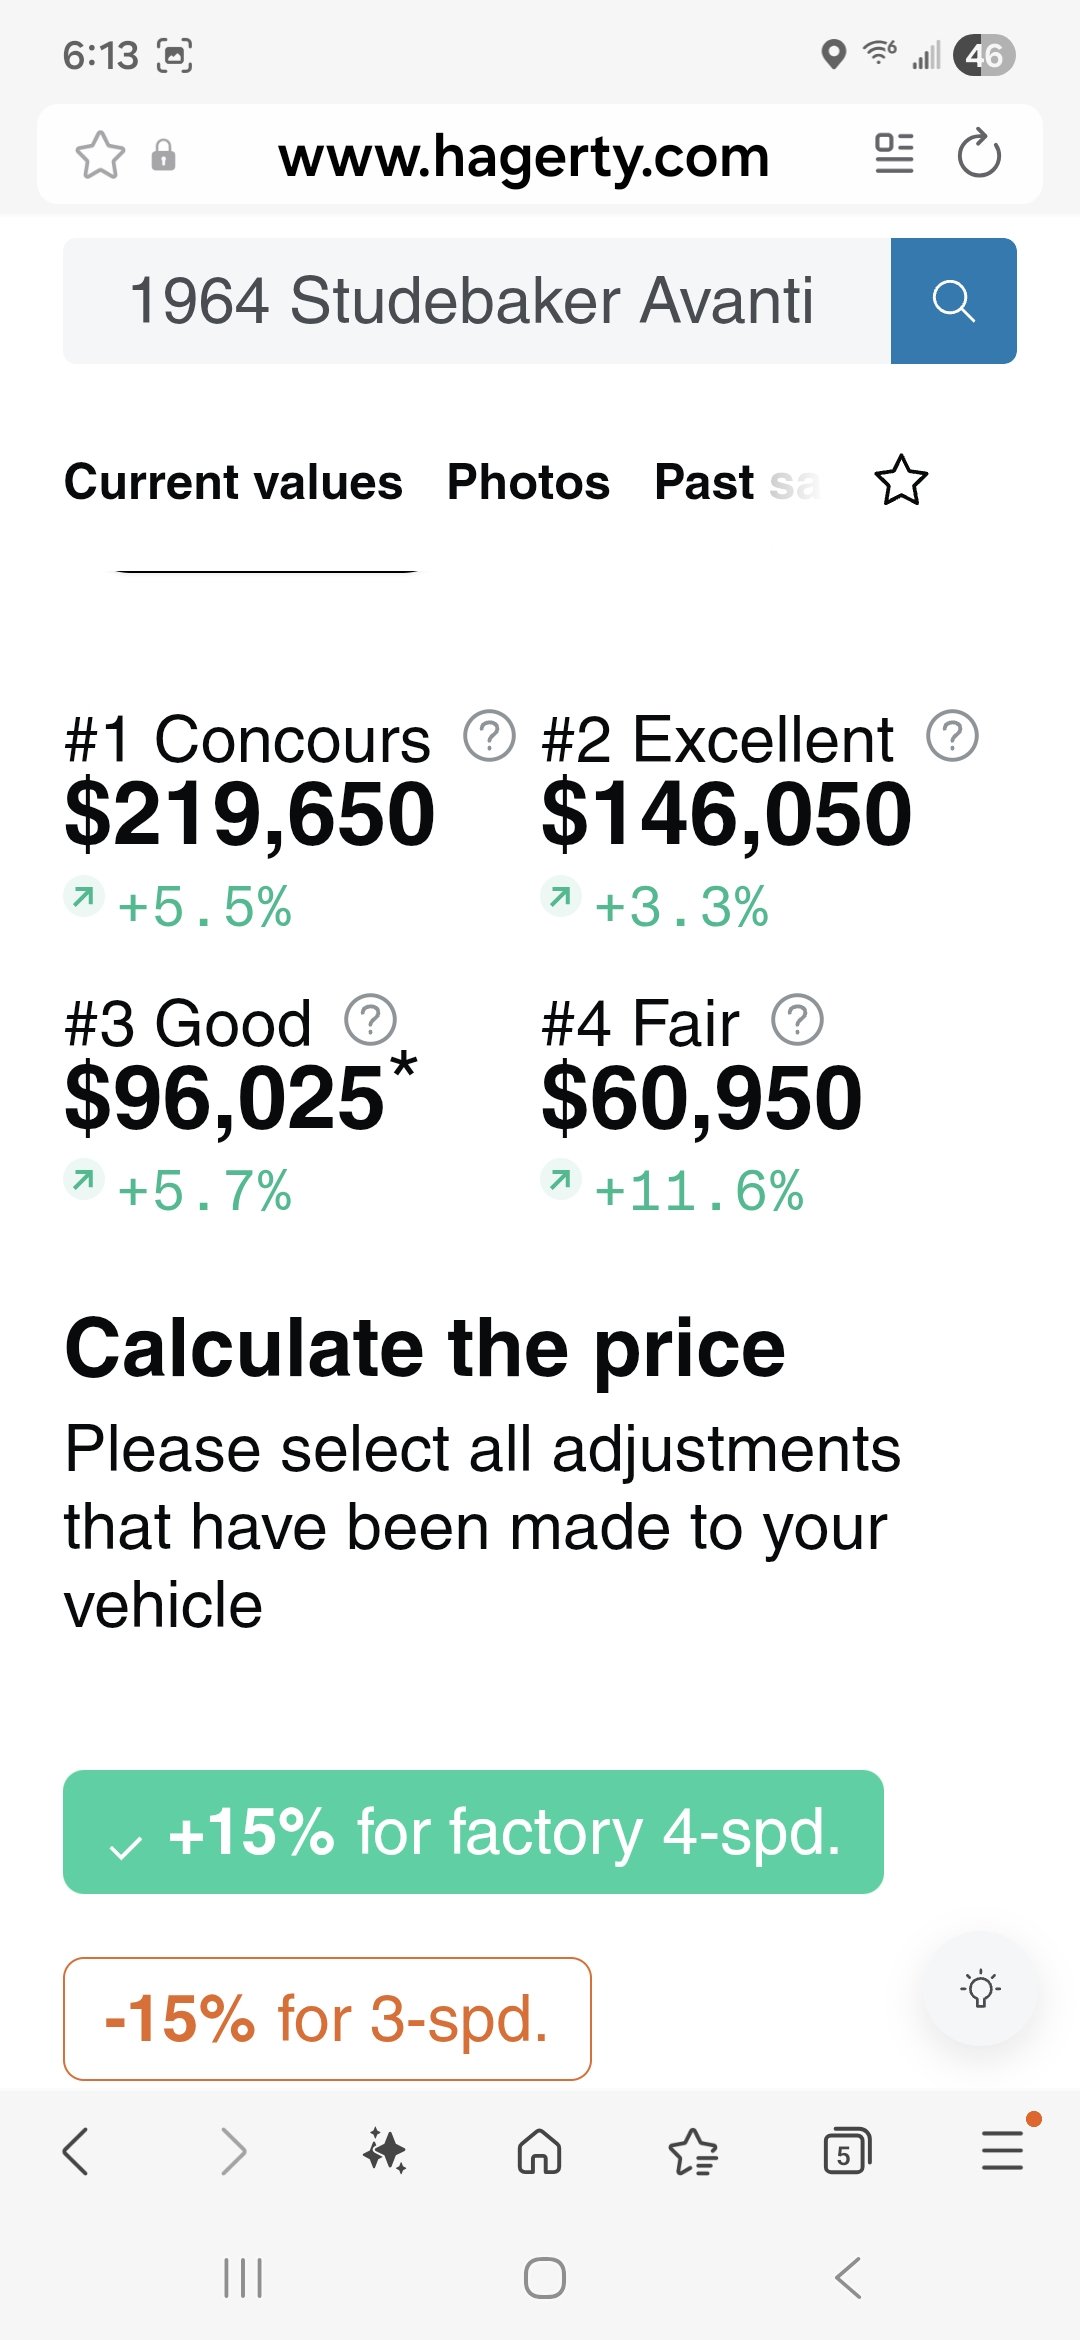Click the blue search magnifier button
1080x2340 pixels.
pos(953,301)
